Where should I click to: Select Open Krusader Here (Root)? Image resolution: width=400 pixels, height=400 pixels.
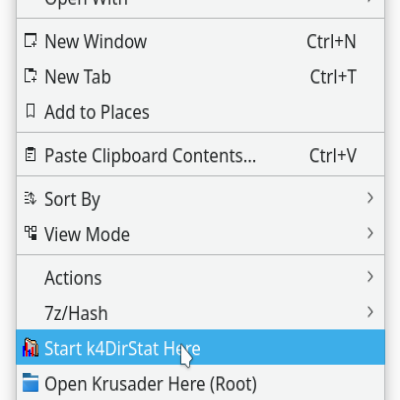point(200,383)
